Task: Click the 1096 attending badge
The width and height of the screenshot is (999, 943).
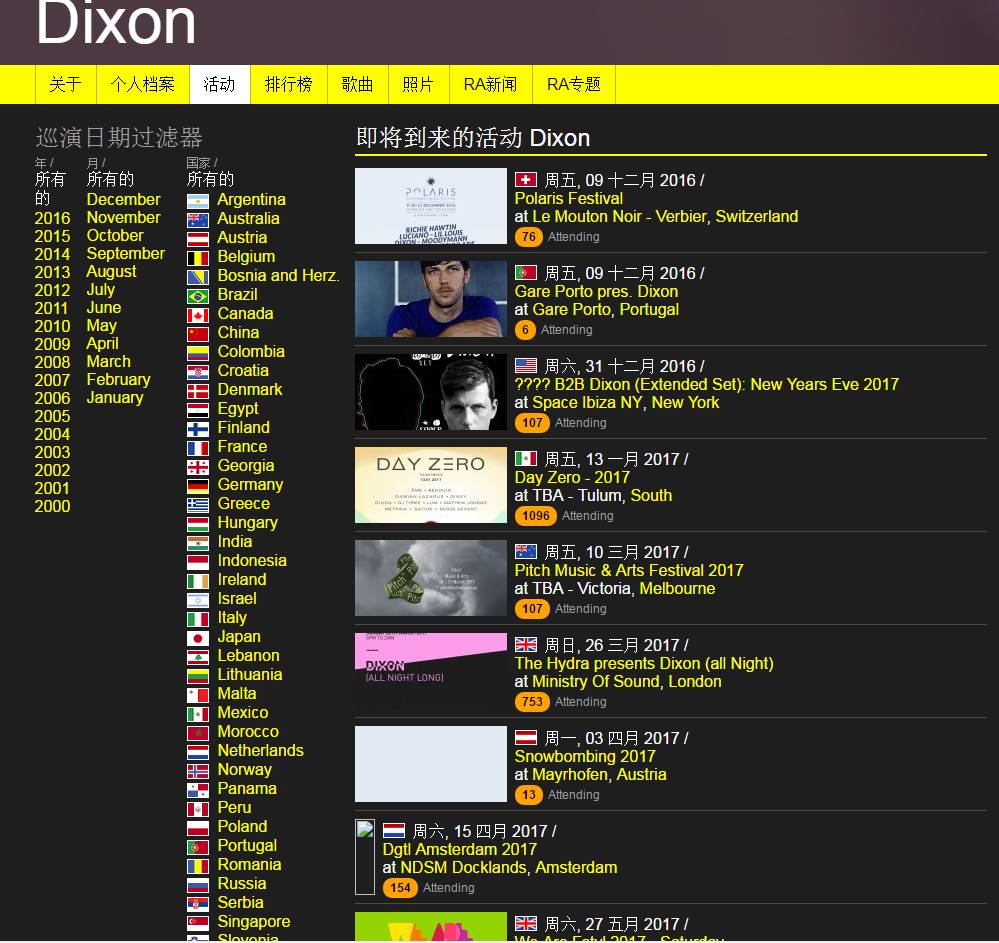Action: (536, 516)
